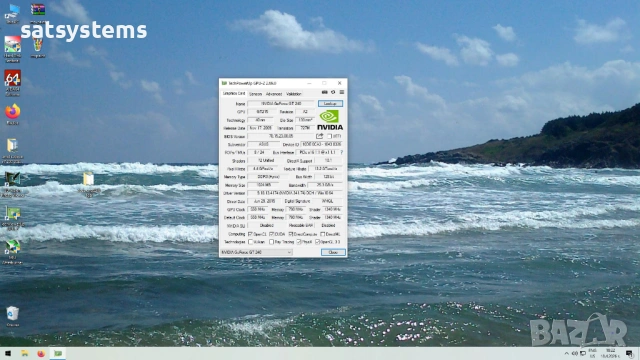Open the GPU-Z hamburger menu
Viewport: 640px width, 360px height.
[x=342, y=92]
